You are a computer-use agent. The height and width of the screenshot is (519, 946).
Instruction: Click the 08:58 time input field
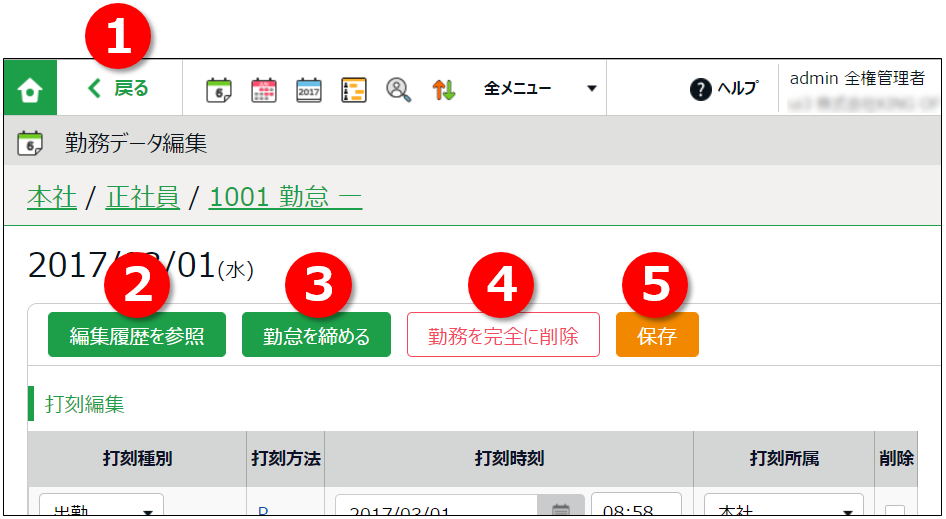point(636,510)
